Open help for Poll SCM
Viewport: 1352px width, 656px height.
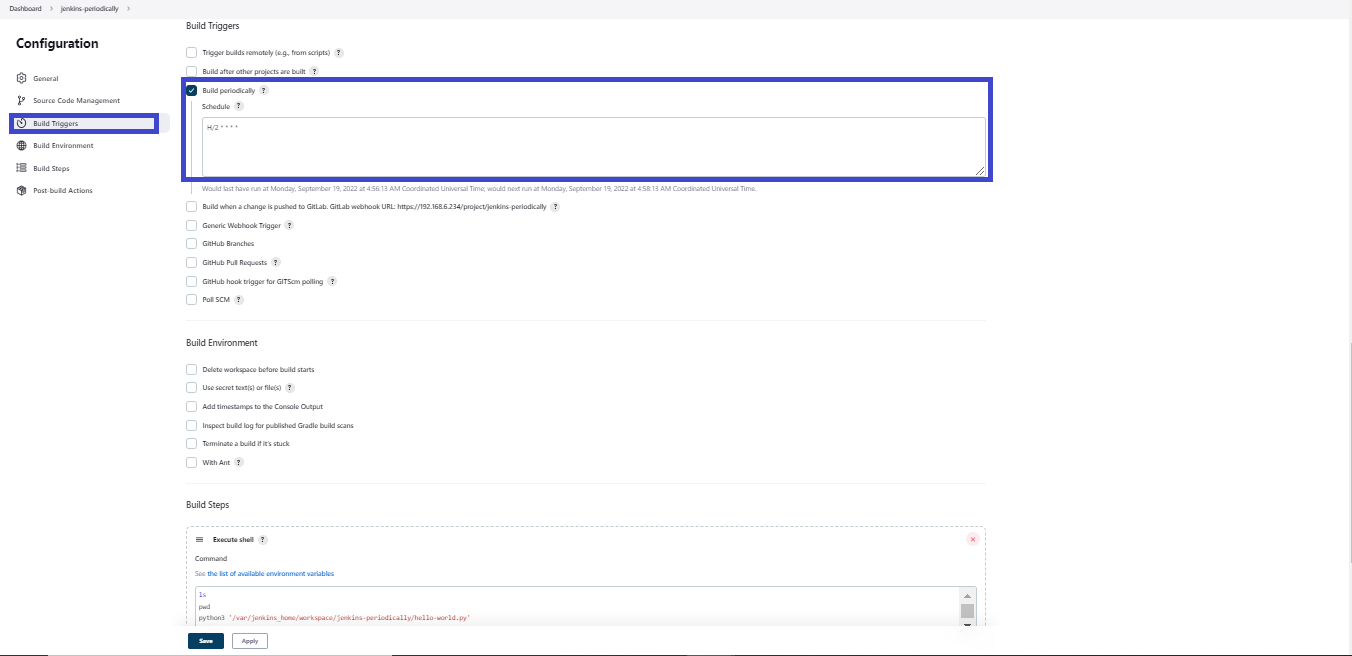(x=238, y=299)
